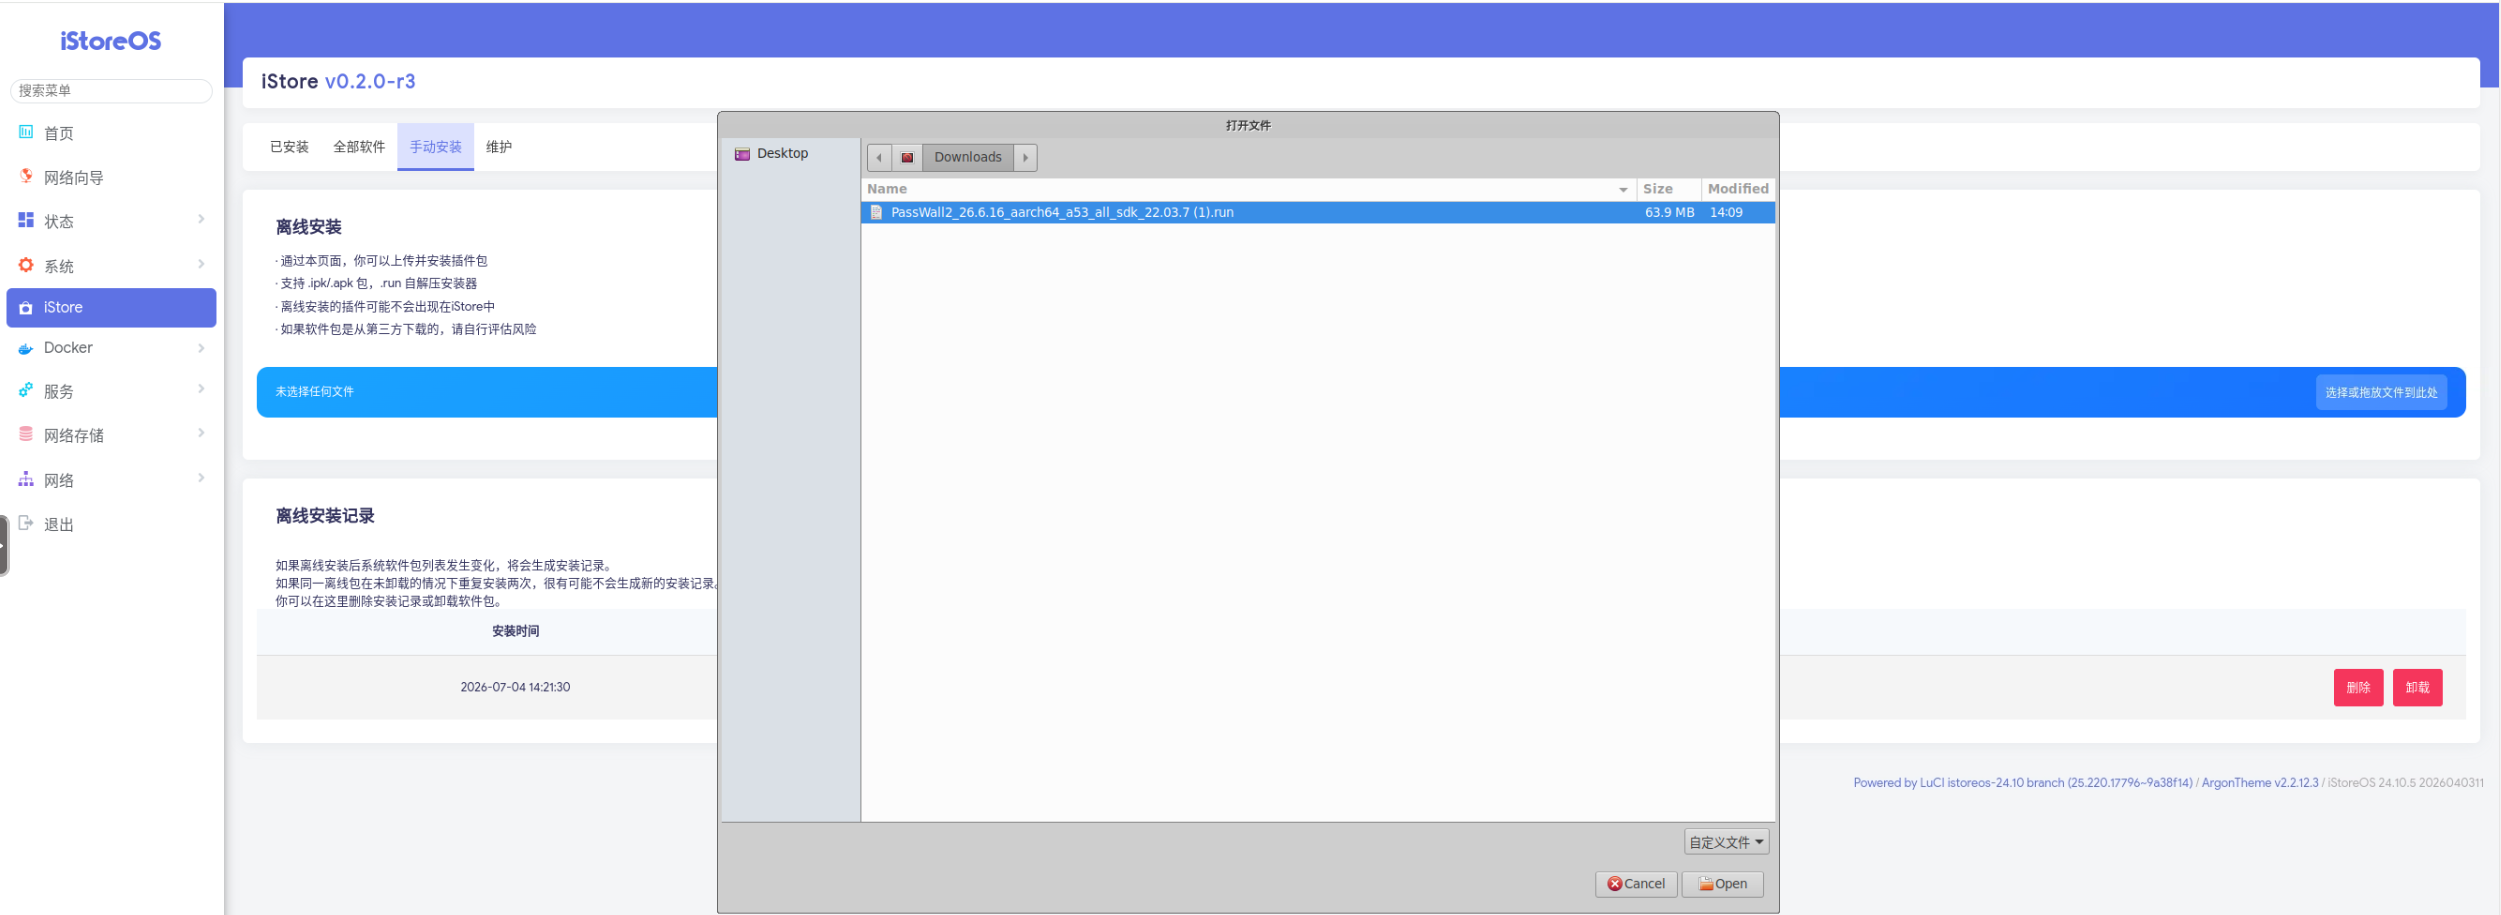Expand the 网络存储 menu chevron
Screen dimensions: 2501x915
coord(201,434)
